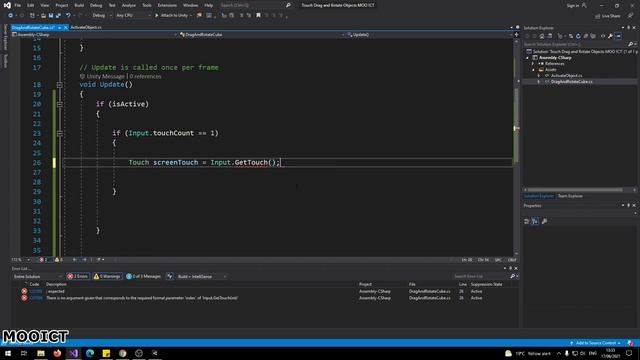Click Save icon in toolbar
Screen dimensions: 640x360
coord(51,16)
